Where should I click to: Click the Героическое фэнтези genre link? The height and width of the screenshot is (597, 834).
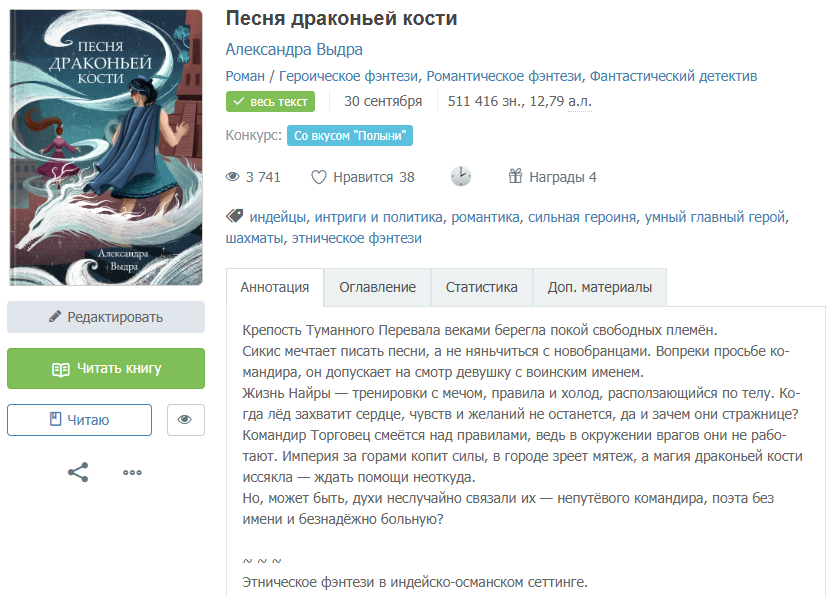pyautogui.click(x=348, y=76)
